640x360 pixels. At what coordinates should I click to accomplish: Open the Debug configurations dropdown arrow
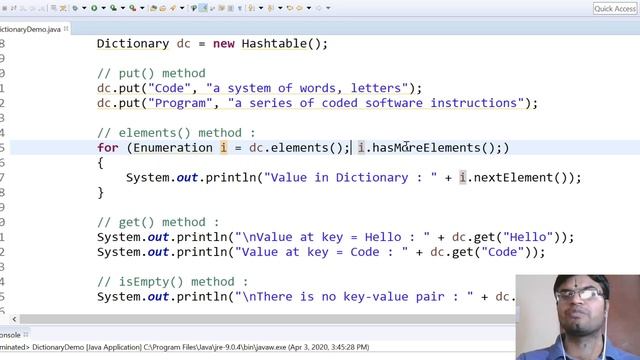click(x=84, y=8)
